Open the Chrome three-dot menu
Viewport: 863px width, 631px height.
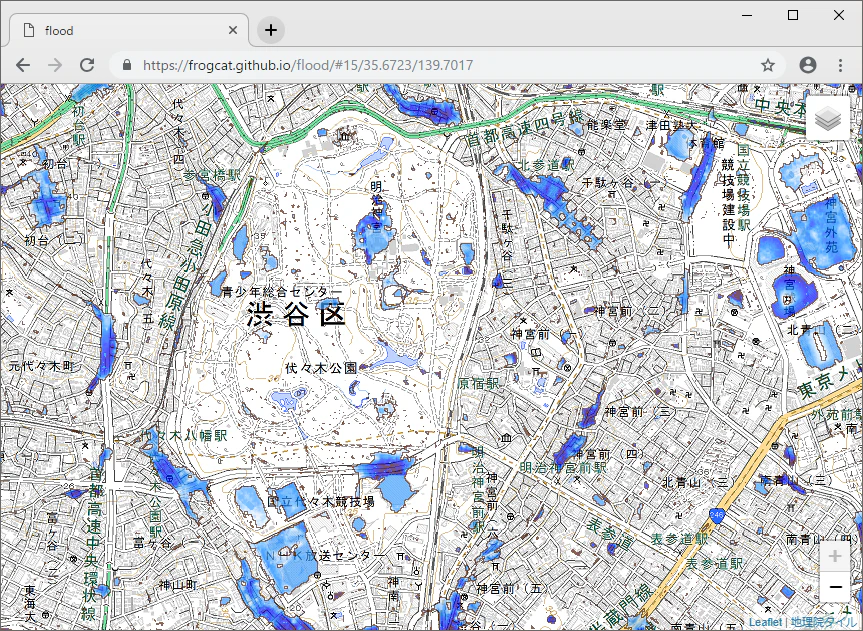(x=840, y=65)
